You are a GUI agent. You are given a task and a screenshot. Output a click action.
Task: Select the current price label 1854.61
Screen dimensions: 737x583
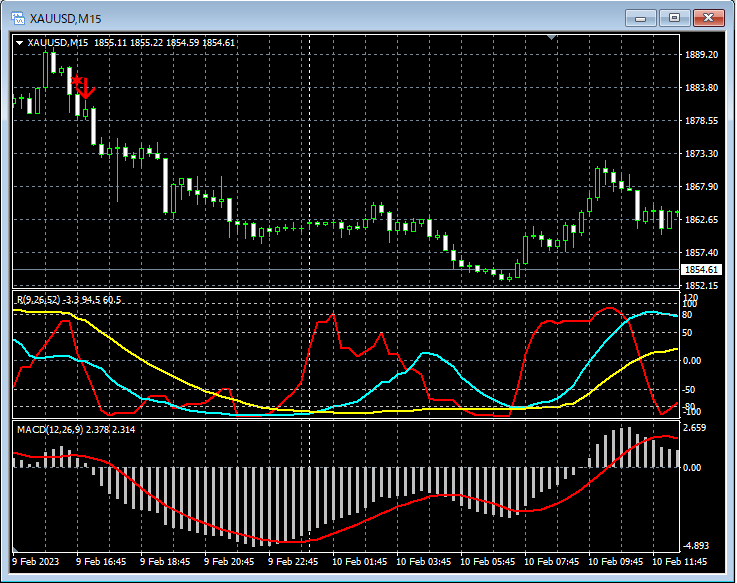coord(701,270)
